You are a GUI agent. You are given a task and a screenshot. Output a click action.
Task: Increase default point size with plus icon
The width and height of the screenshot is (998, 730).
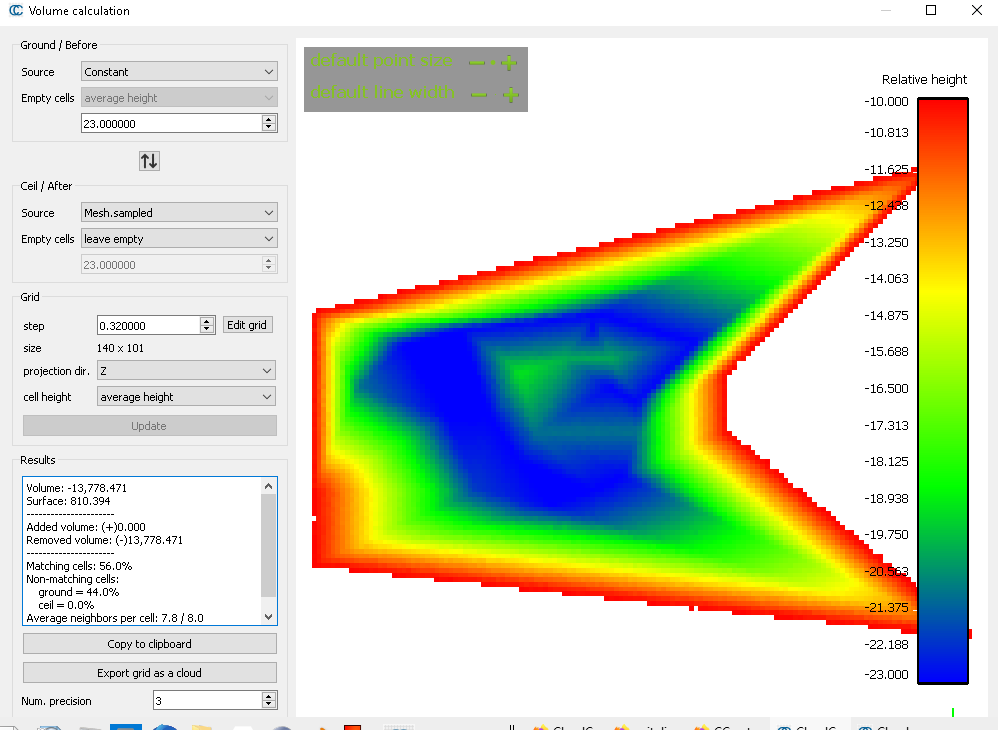point(509,63)
